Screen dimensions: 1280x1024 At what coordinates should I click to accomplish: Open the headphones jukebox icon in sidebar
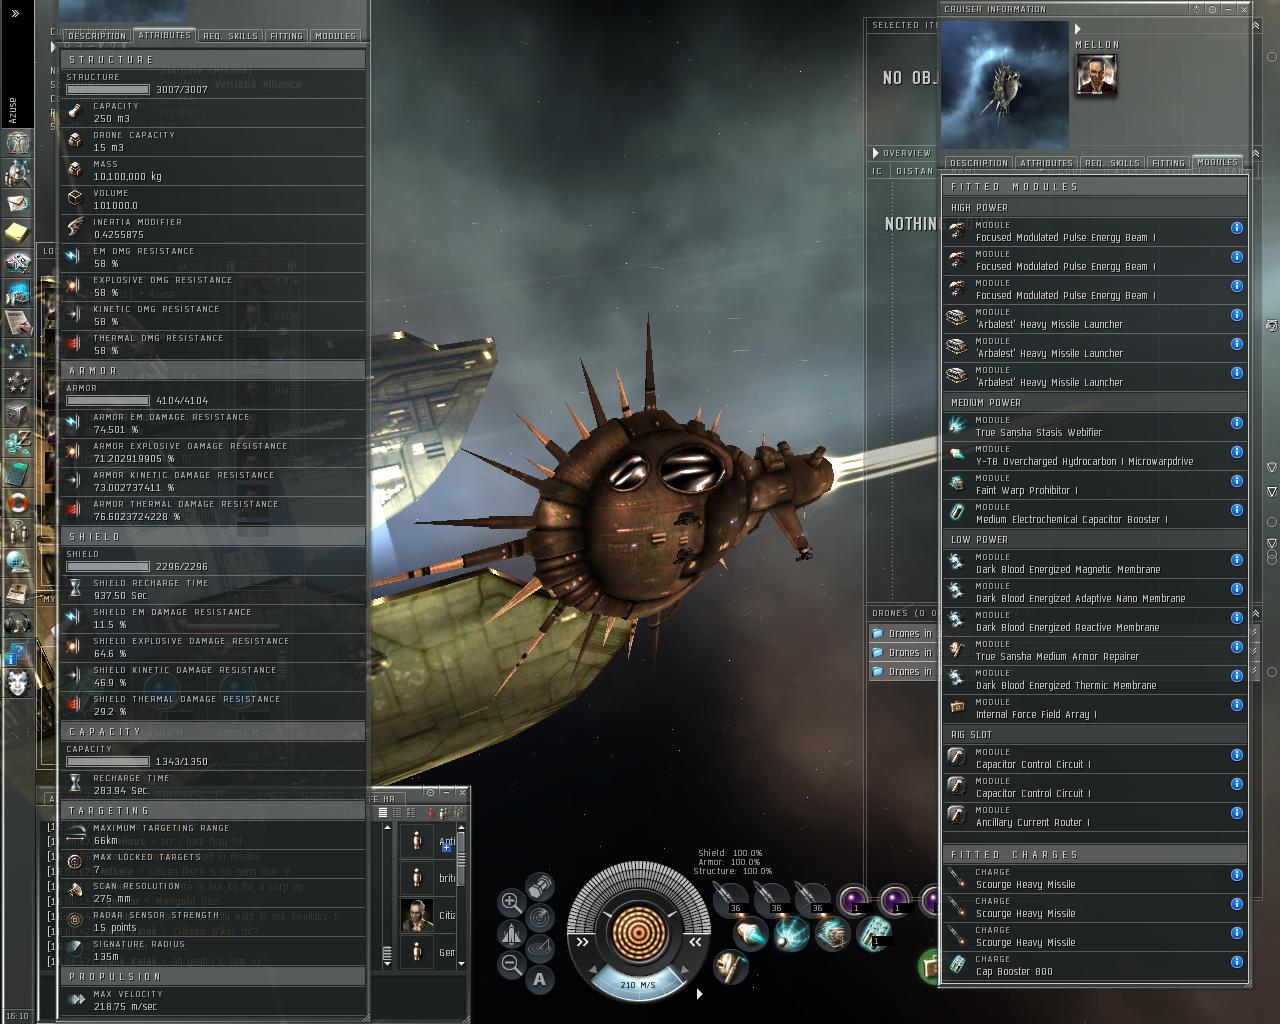point(17,623)
